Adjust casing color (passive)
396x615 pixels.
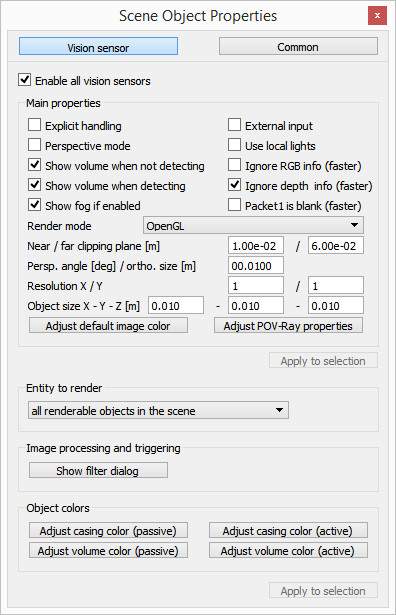(x=108, y=530)
